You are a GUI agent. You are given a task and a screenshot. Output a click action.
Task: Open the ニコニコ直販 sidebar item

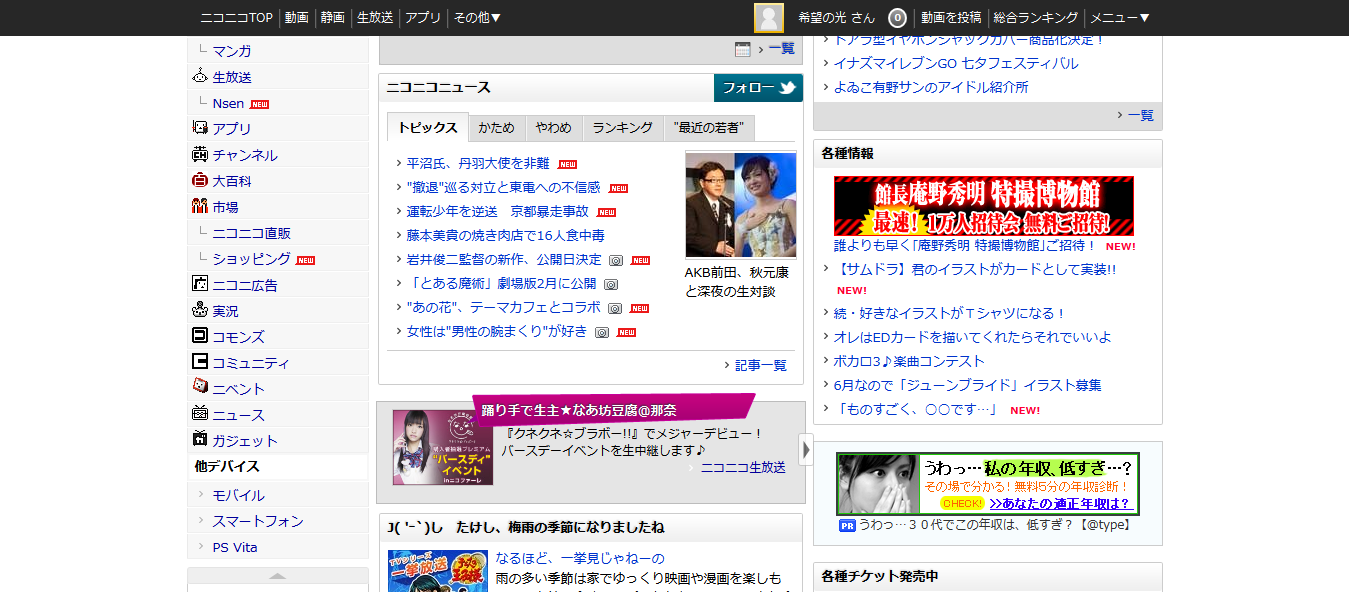[252, 233]
